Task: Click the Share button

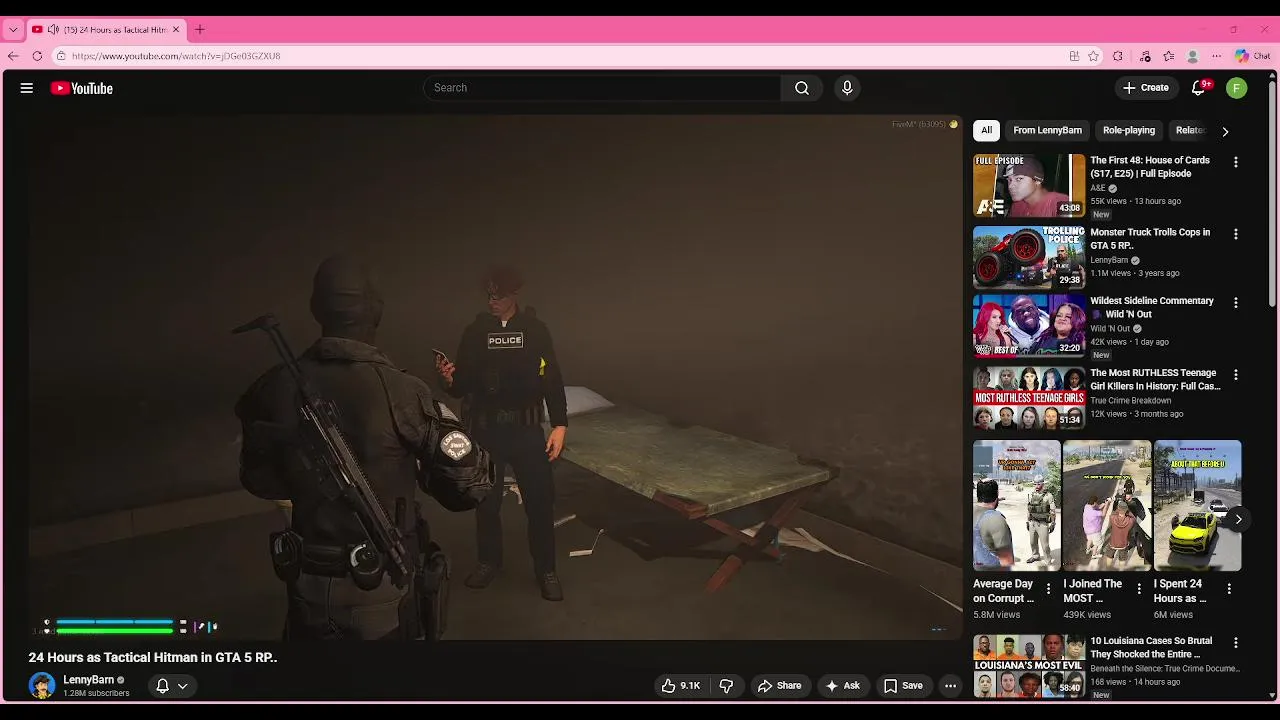Action: (779, 686)
